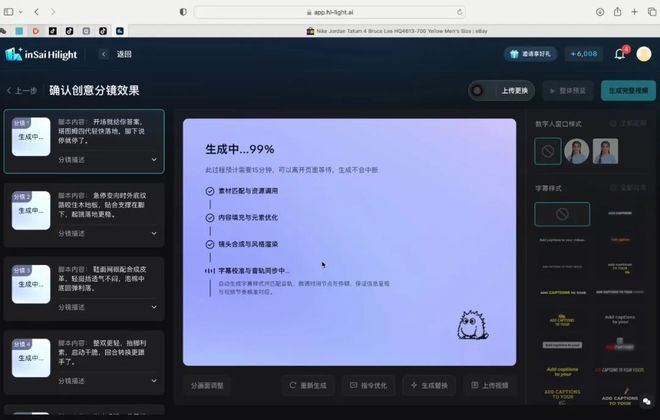Expand 分镜描述 in storyboard 2
Image resolution: width=660 pixels, height=420 pixels.
108,234
